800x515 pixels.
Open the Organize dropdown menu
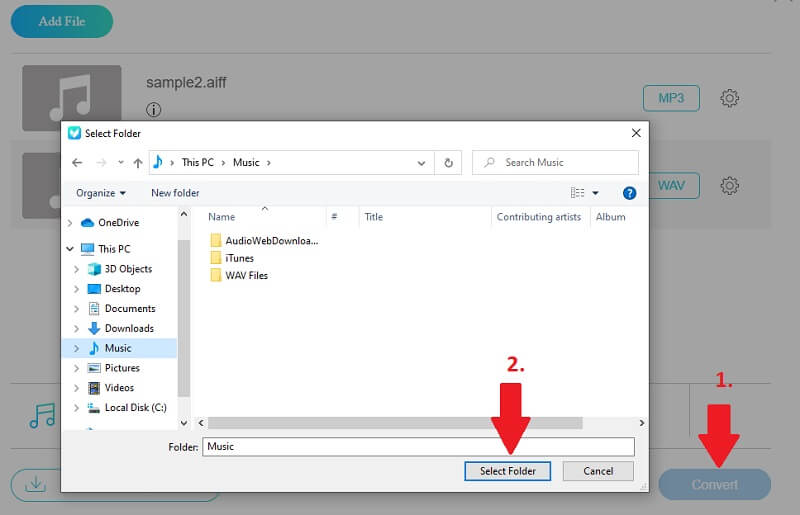coord(101,193)
